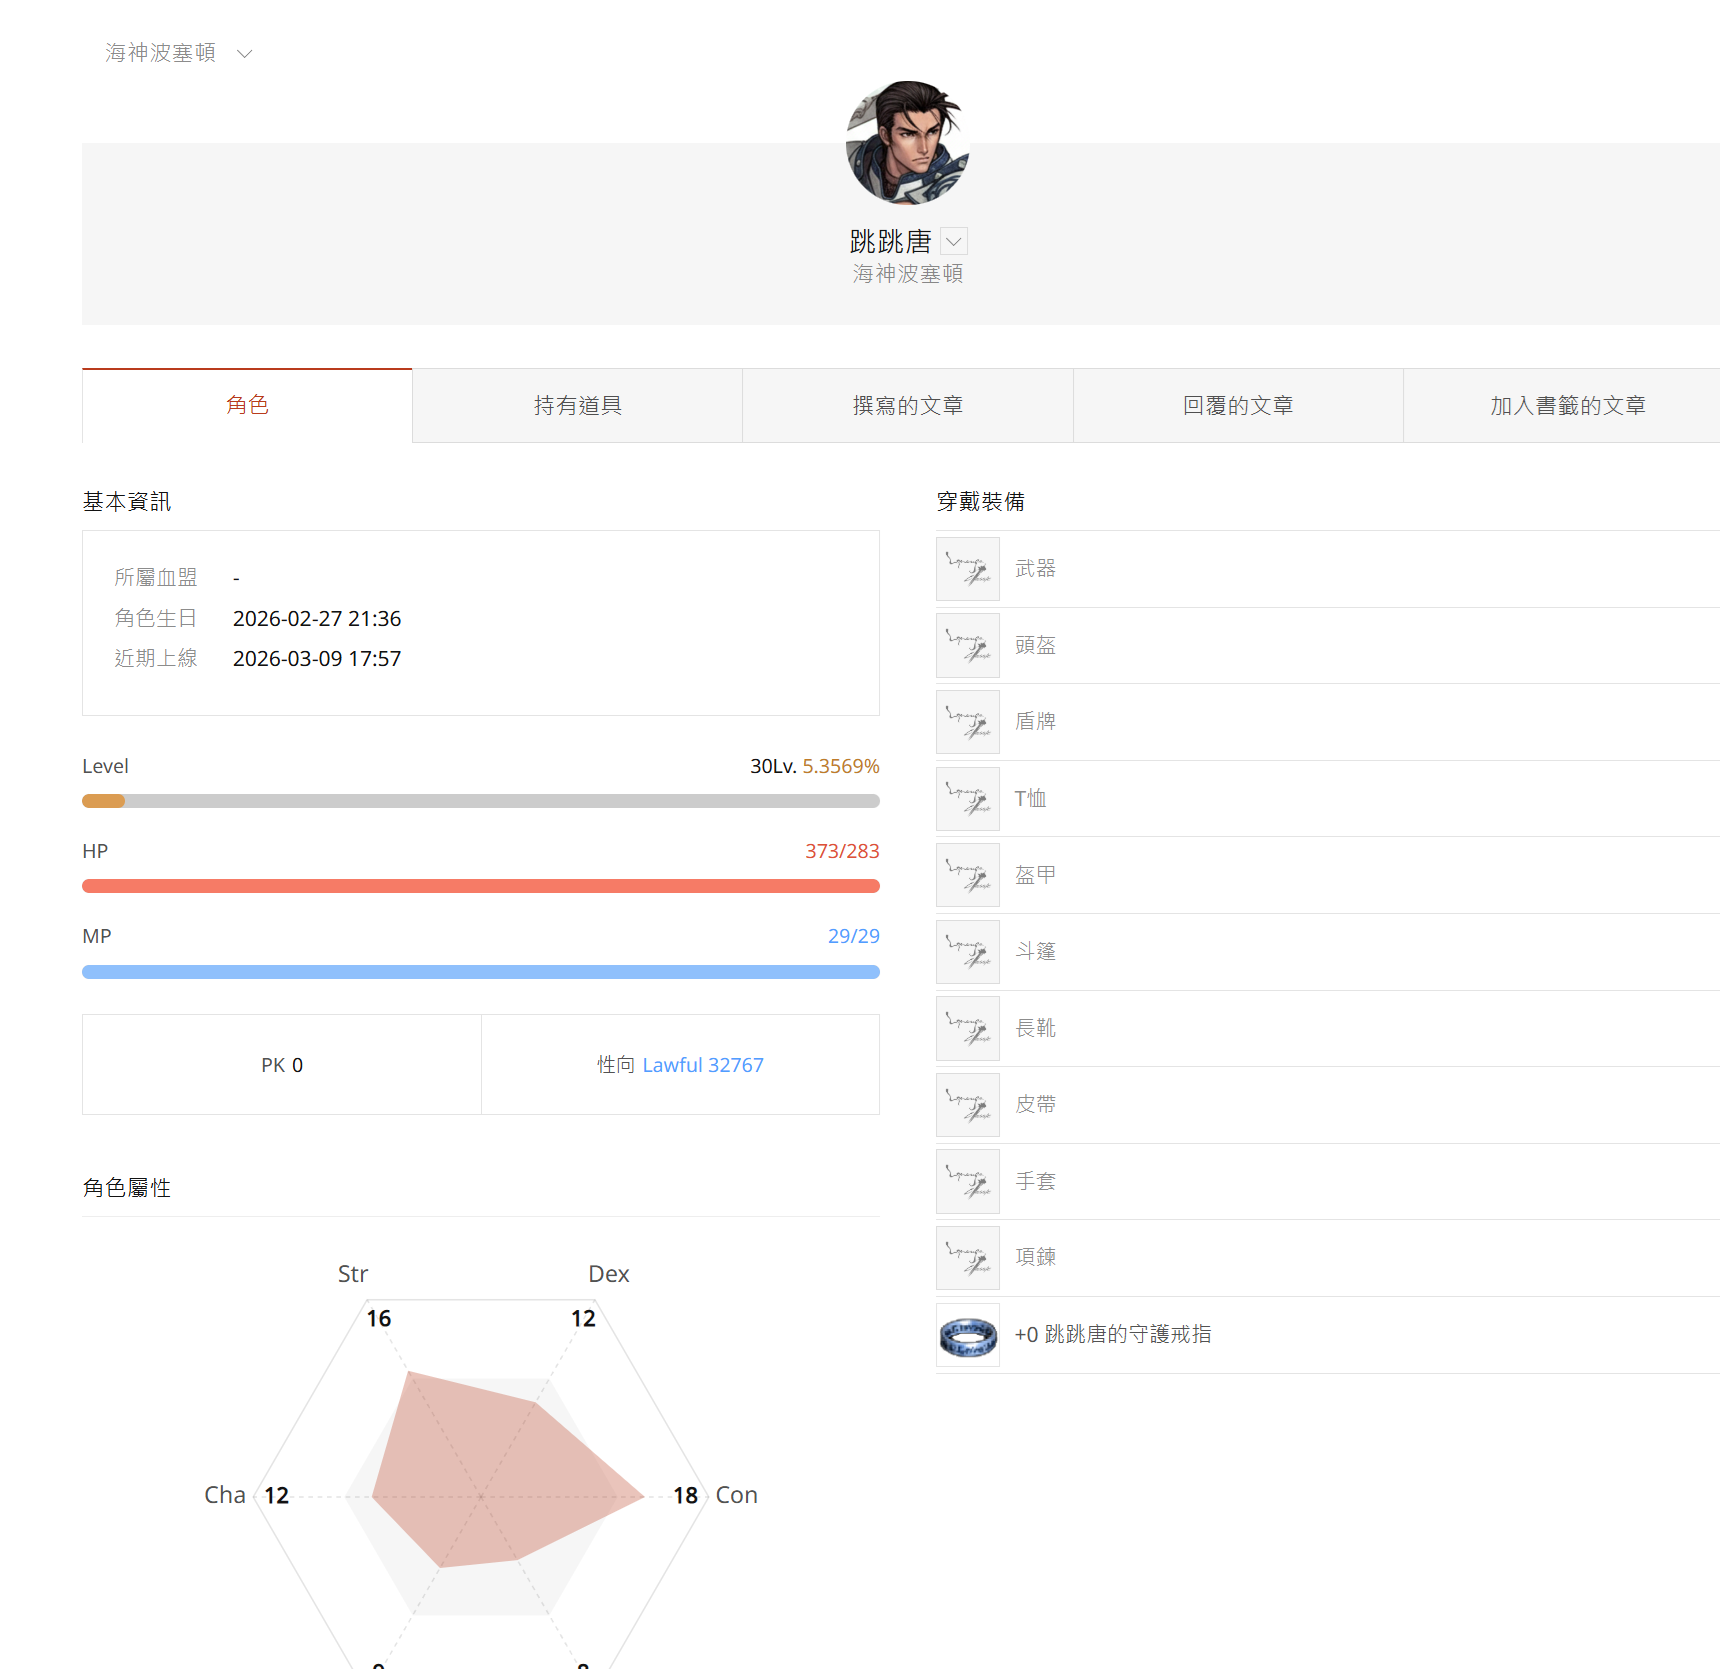Screen dimensions: 1720x1669
Task: Go to the 加入書籤的文章 tab
Action: (x=1566, y=406)
